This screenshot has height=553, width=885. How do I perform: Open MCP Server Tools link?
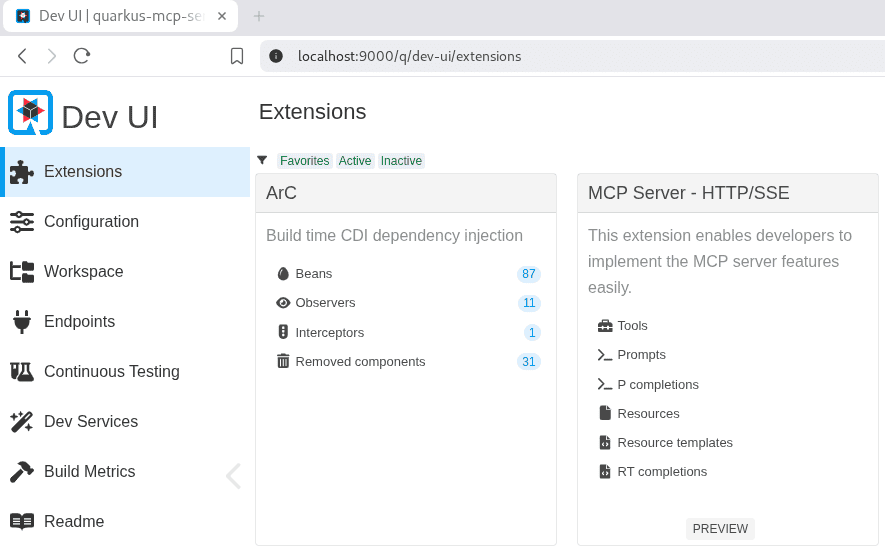click(x=632, y=326)
